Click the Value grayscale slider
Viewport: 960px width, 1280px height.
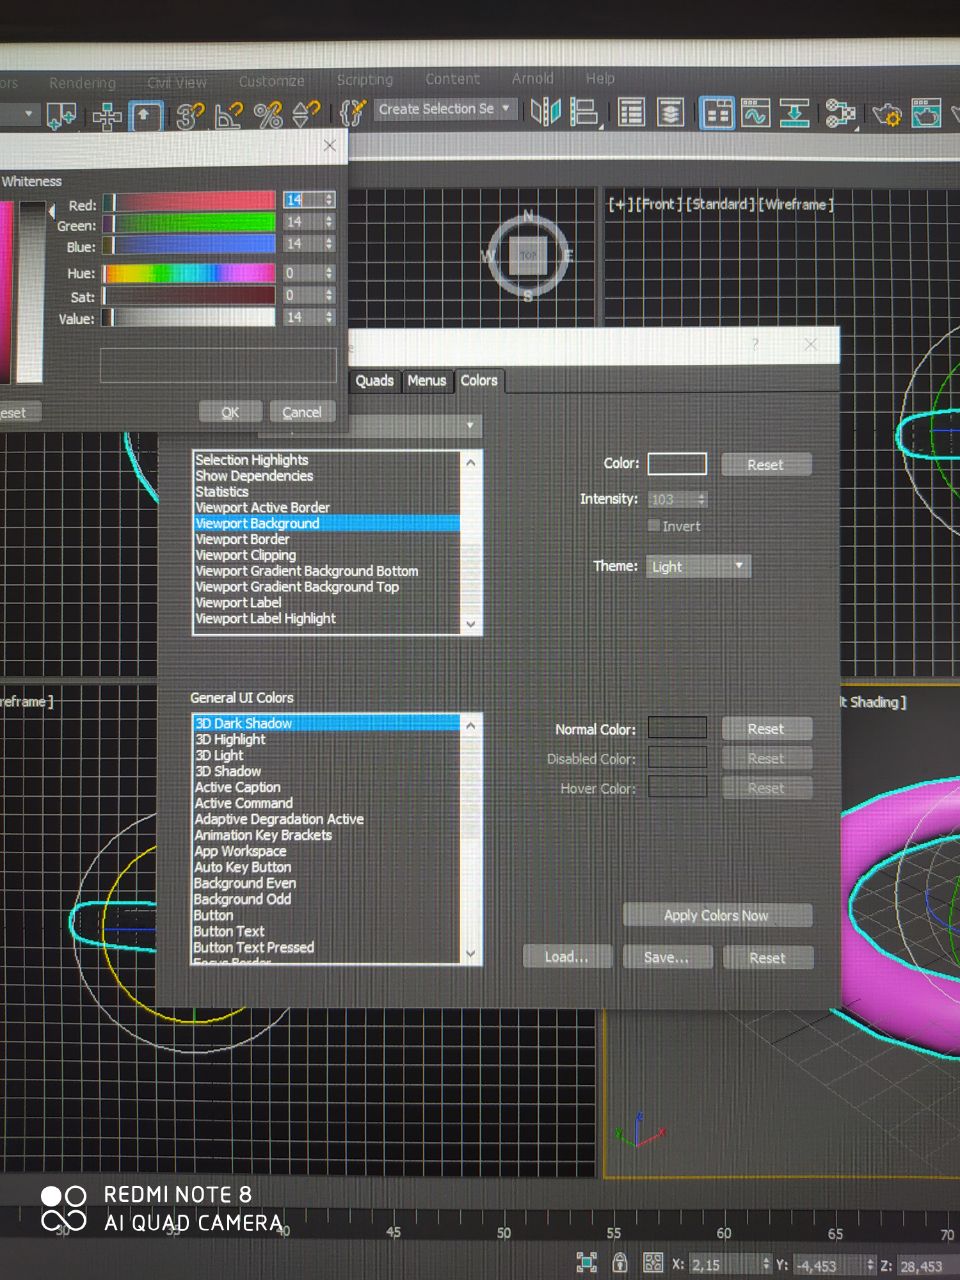coord(189,317)
